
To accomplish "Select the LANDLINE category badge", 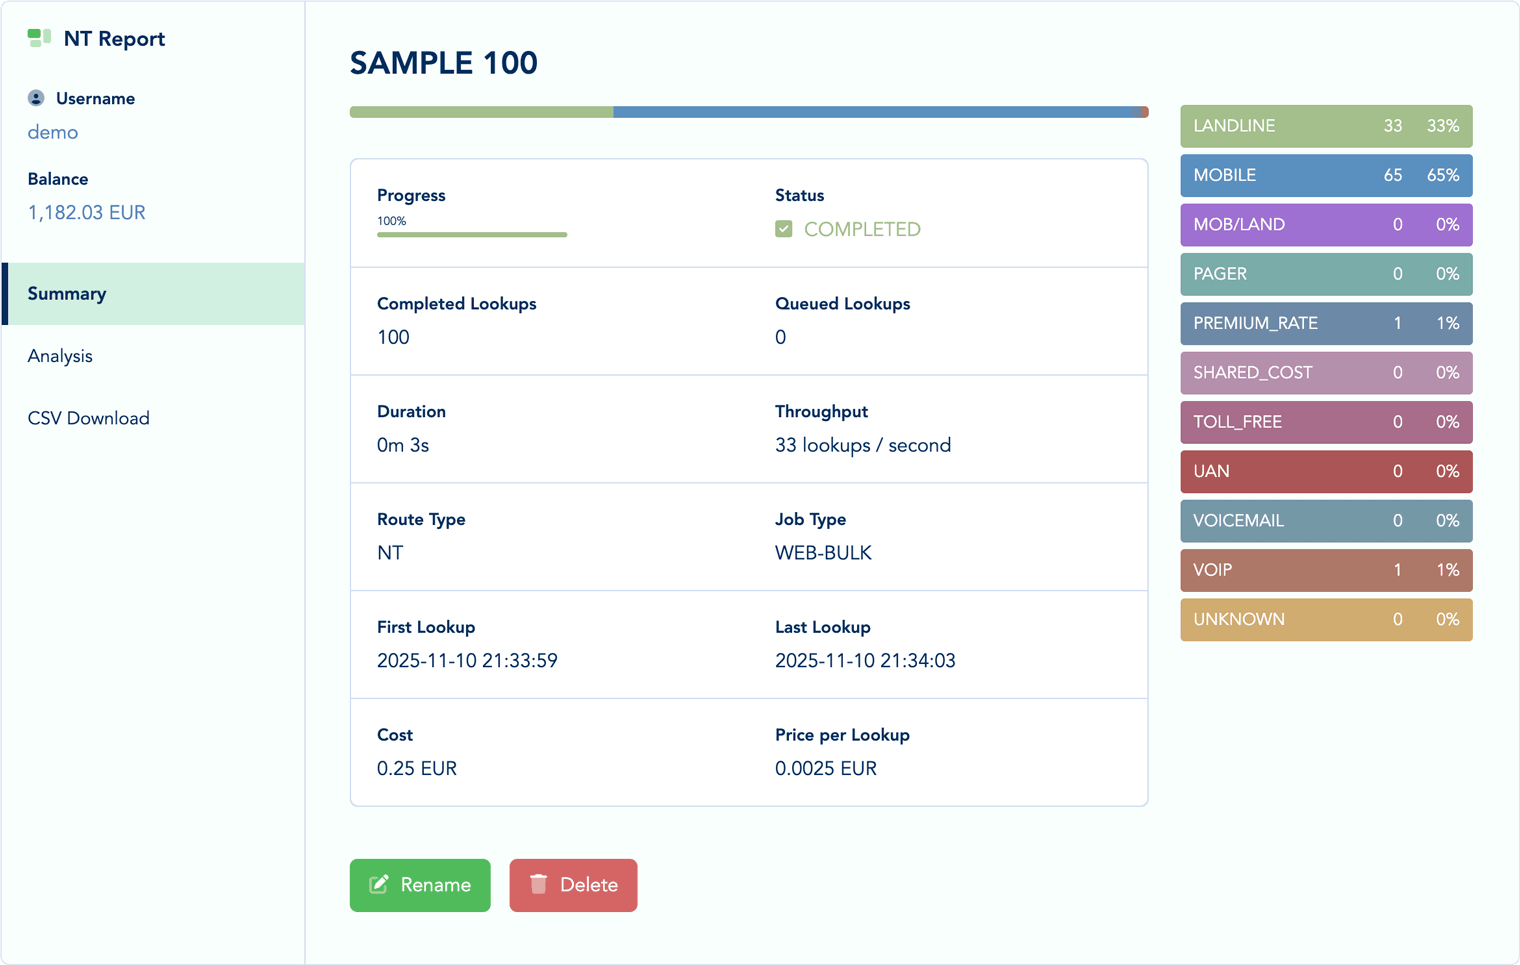I will pyautogui.click(x=1326, y=126).
